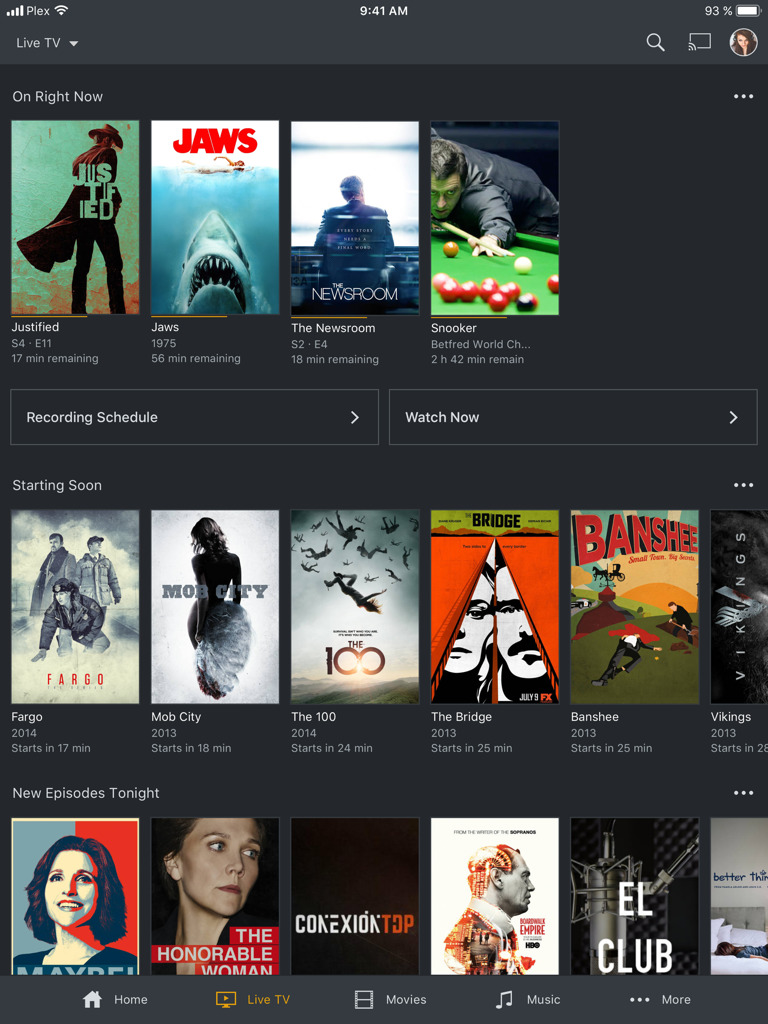Open Starting Soon more options
768x1024 pixels.
click(x=743, y=485)
